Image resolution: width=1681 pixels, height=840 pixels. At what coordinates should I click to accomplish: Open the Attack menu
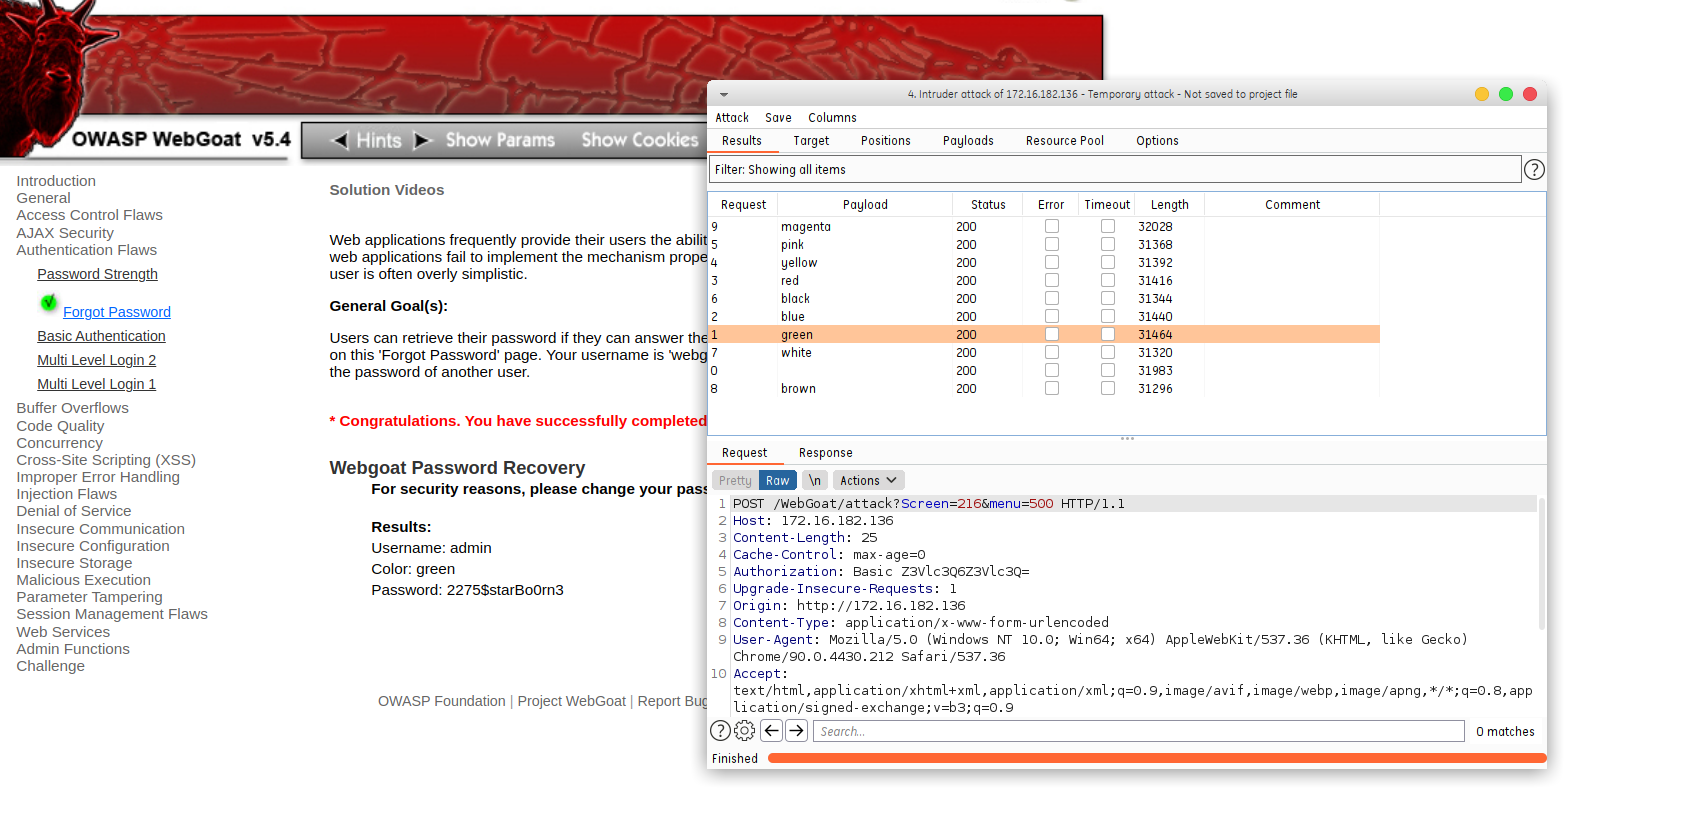coord(732,118)
